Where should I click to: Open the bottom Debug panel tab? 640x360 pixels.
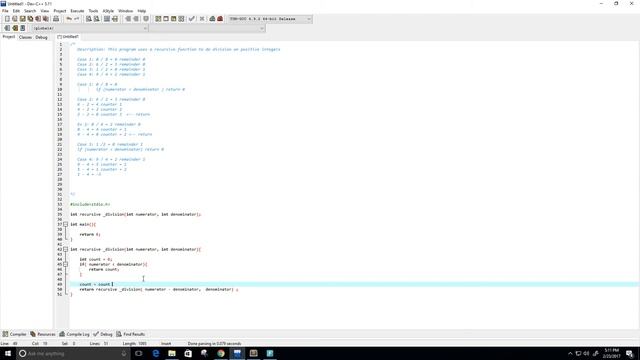102,334
